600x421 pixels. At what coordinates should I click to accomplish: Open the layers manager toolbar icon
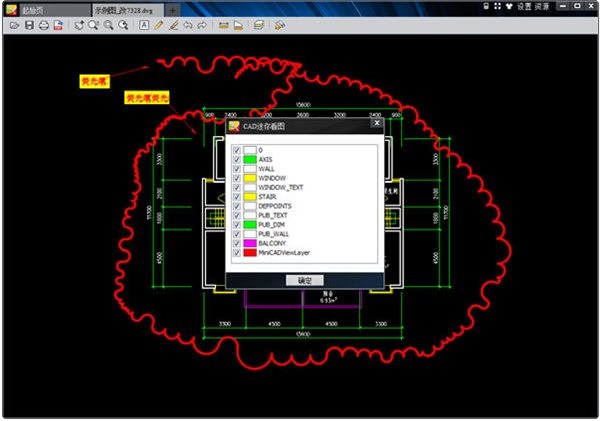pos(259,25)
